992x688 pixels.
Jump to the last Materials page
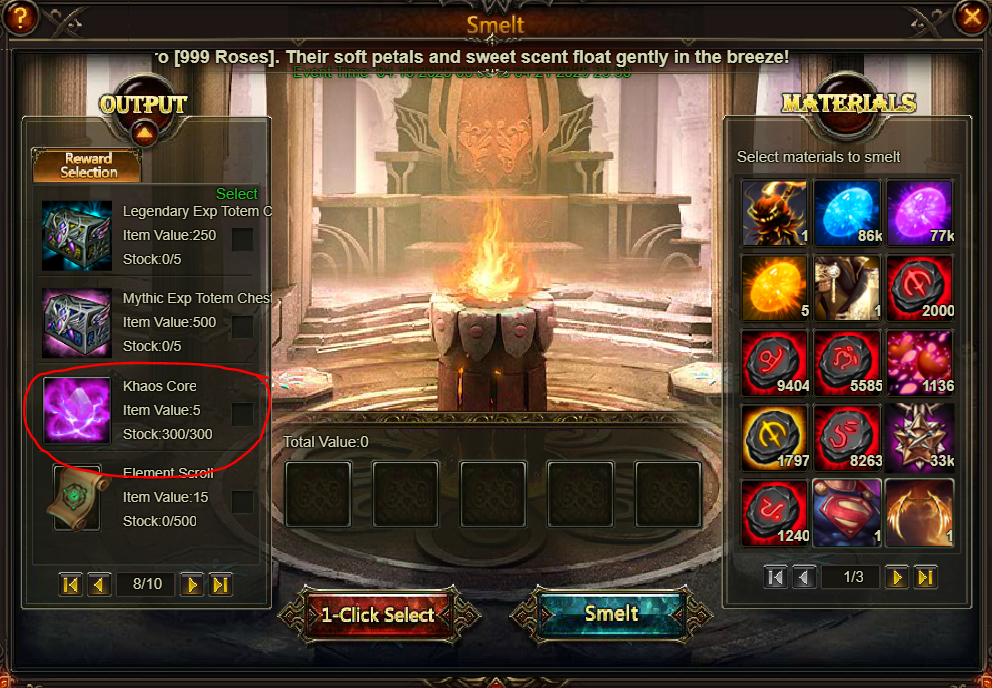coord(925,577)
